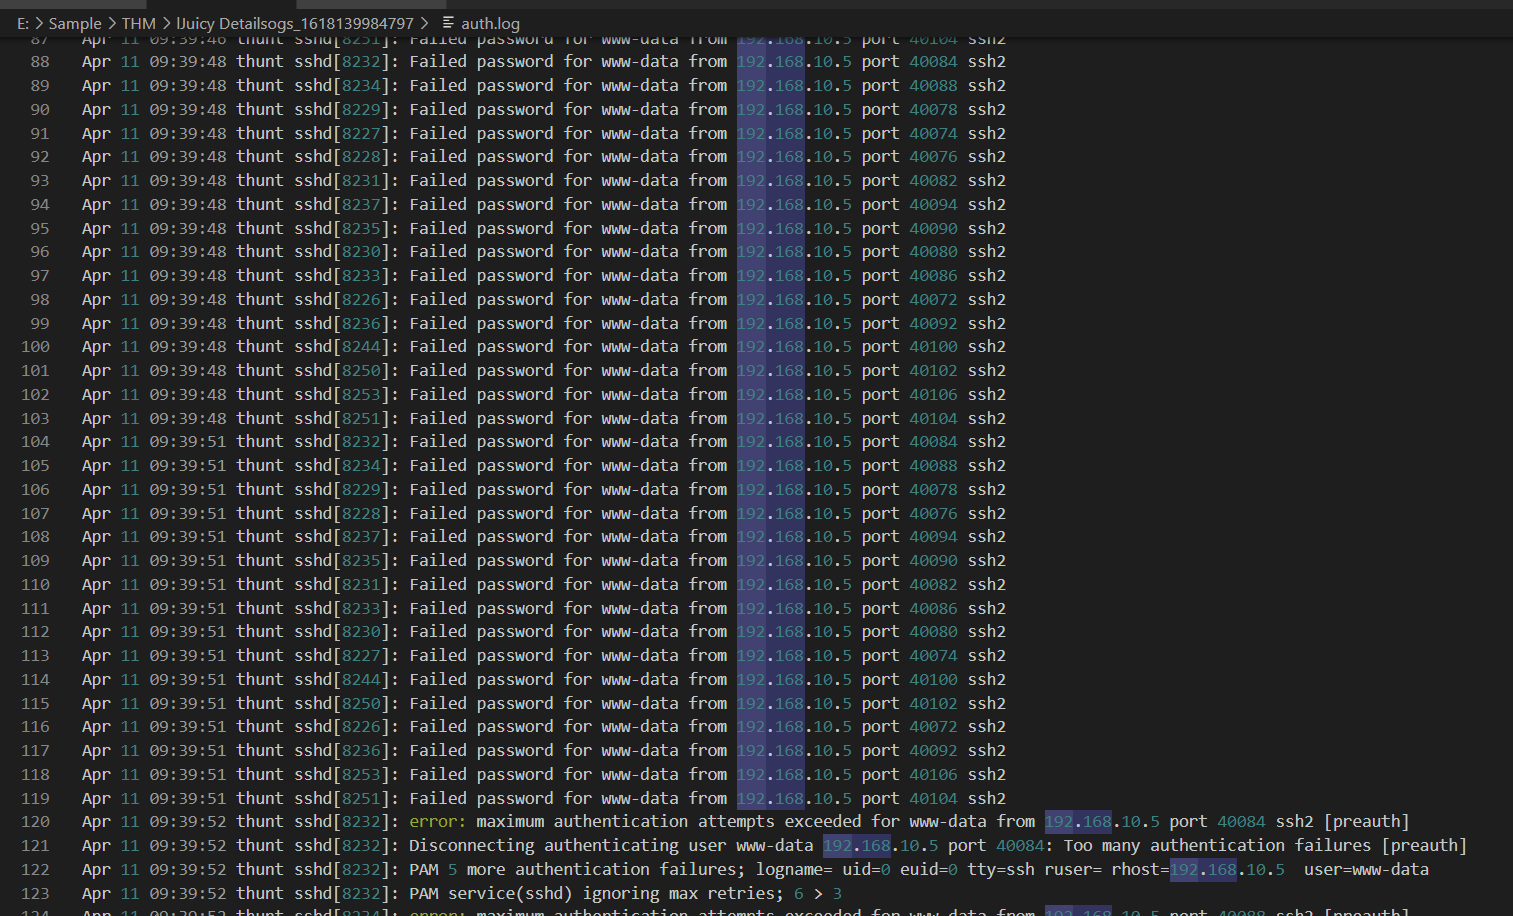Expand the THM folder breadcrumb
The width and height of the screenshot is (1513, 916).
139,23
